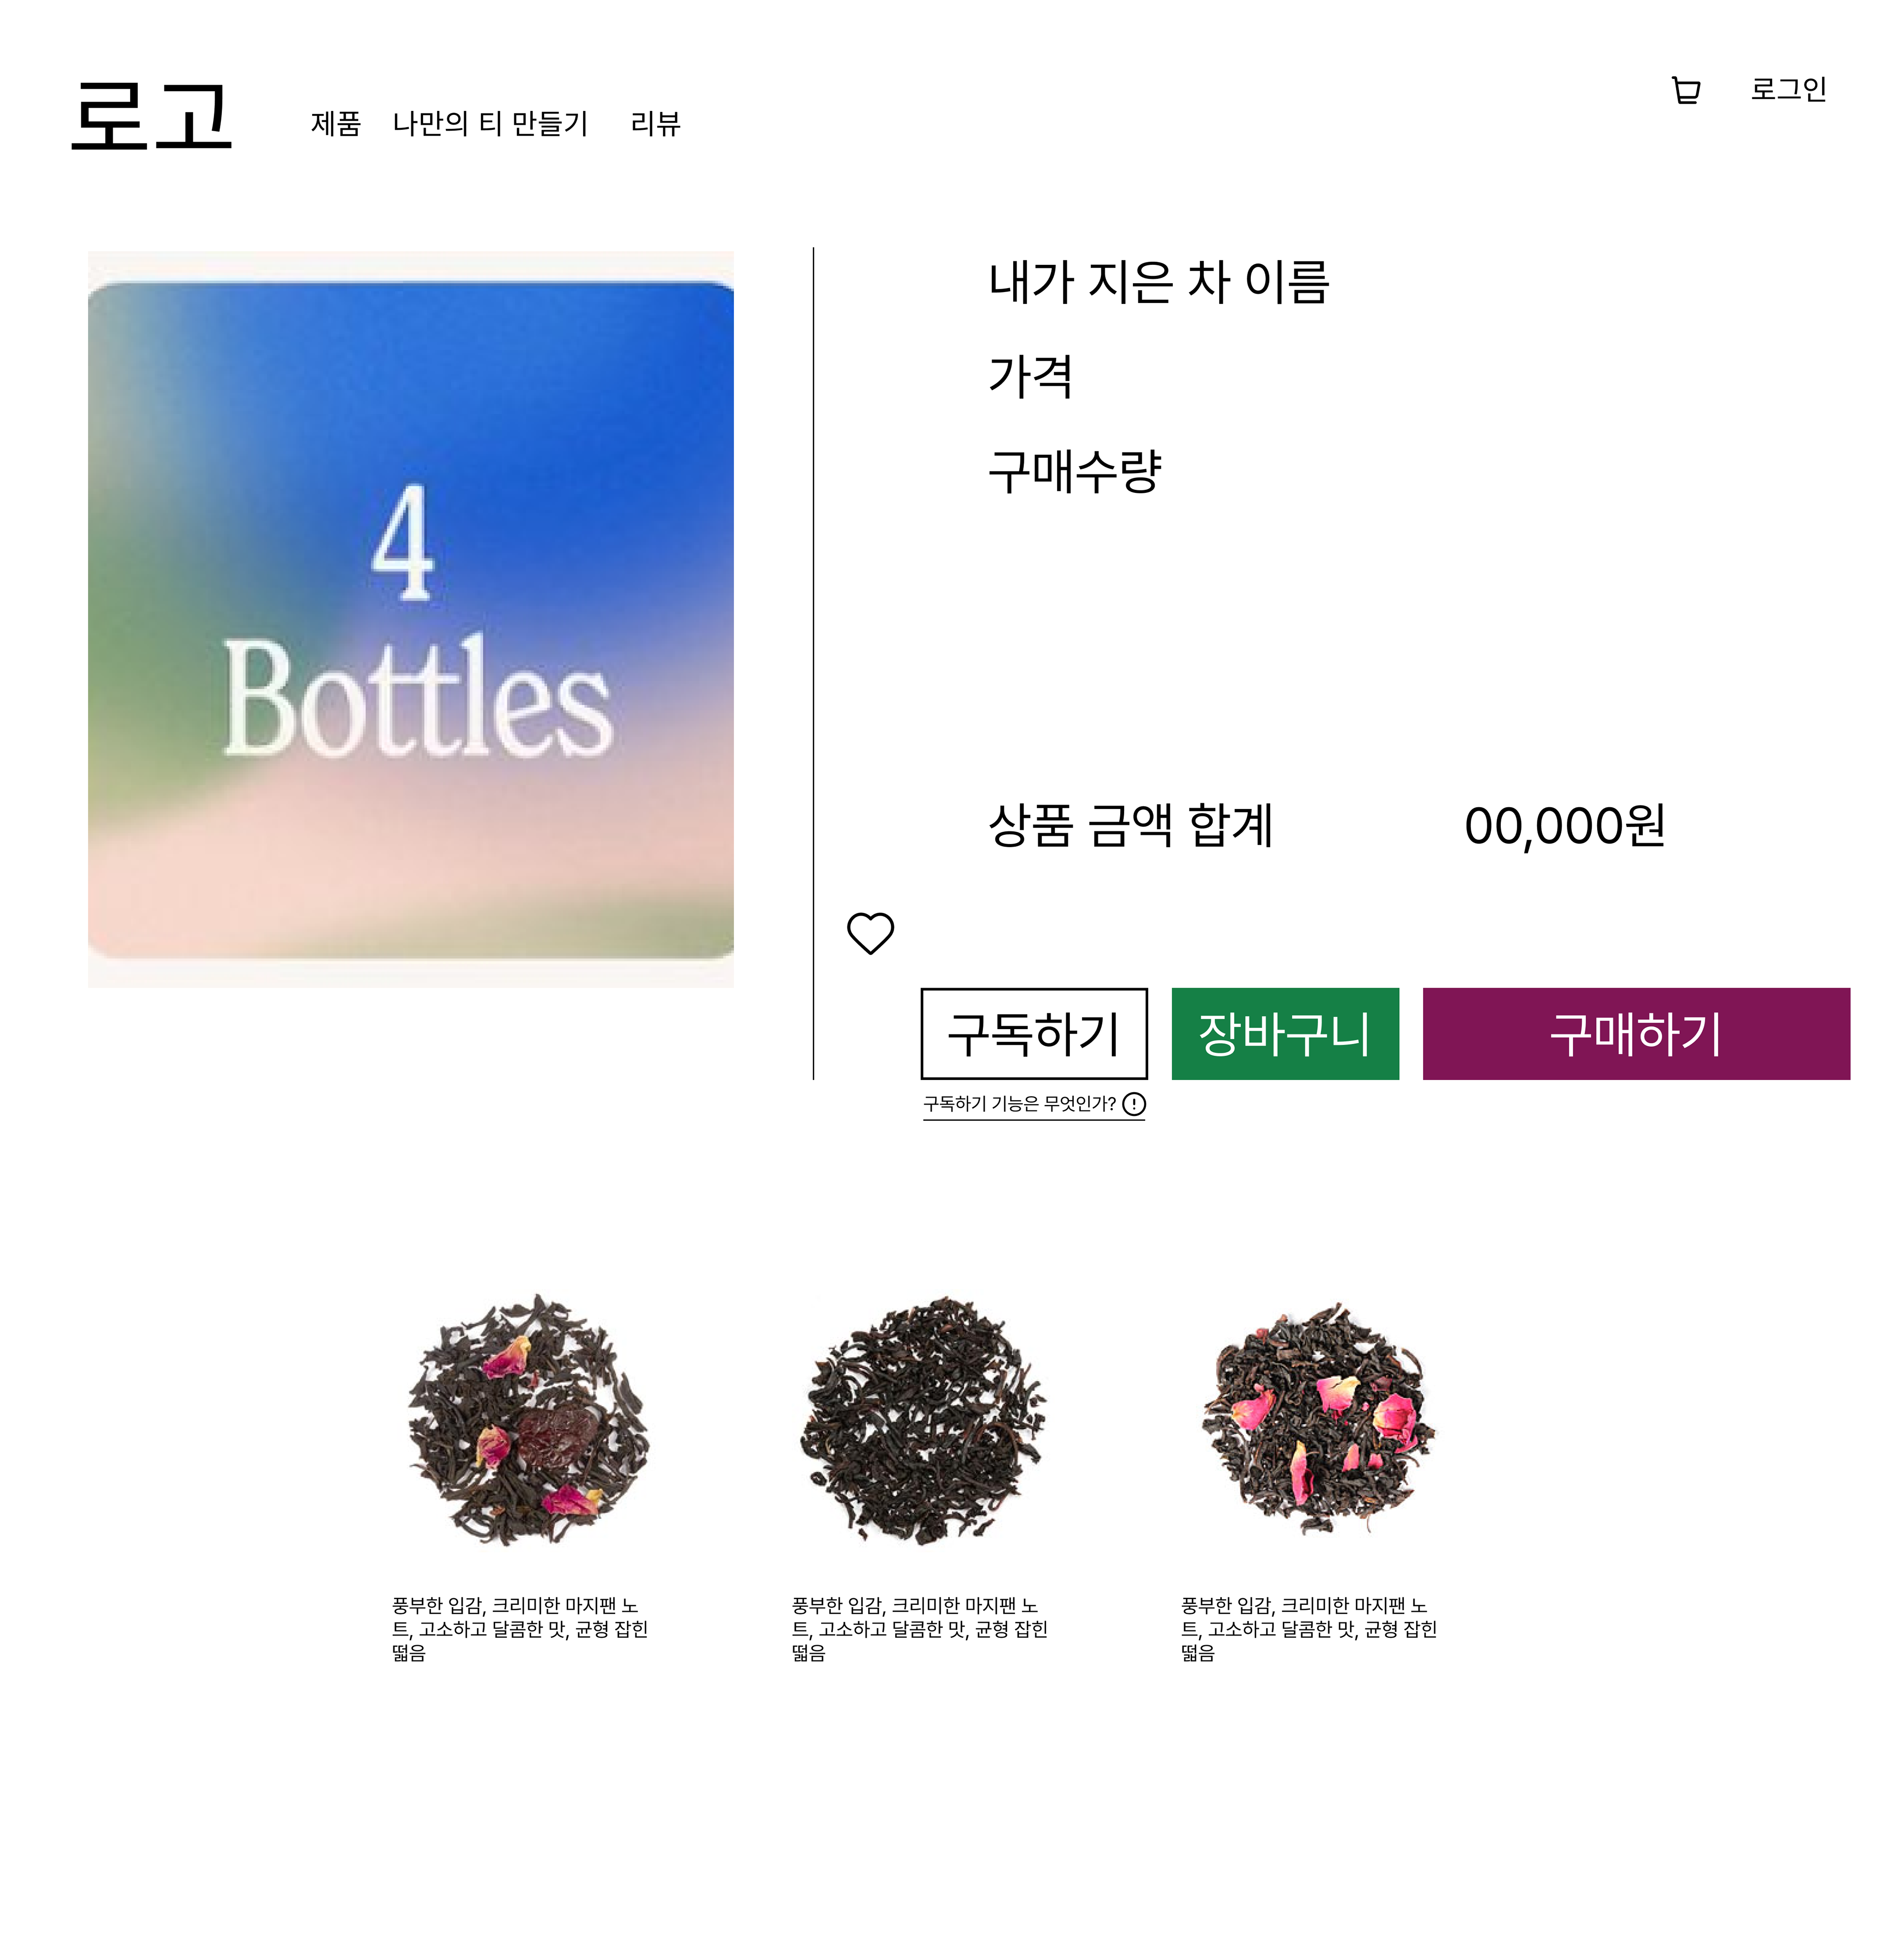Go to the 리뷰 menu item

click(x=655, y=123)
